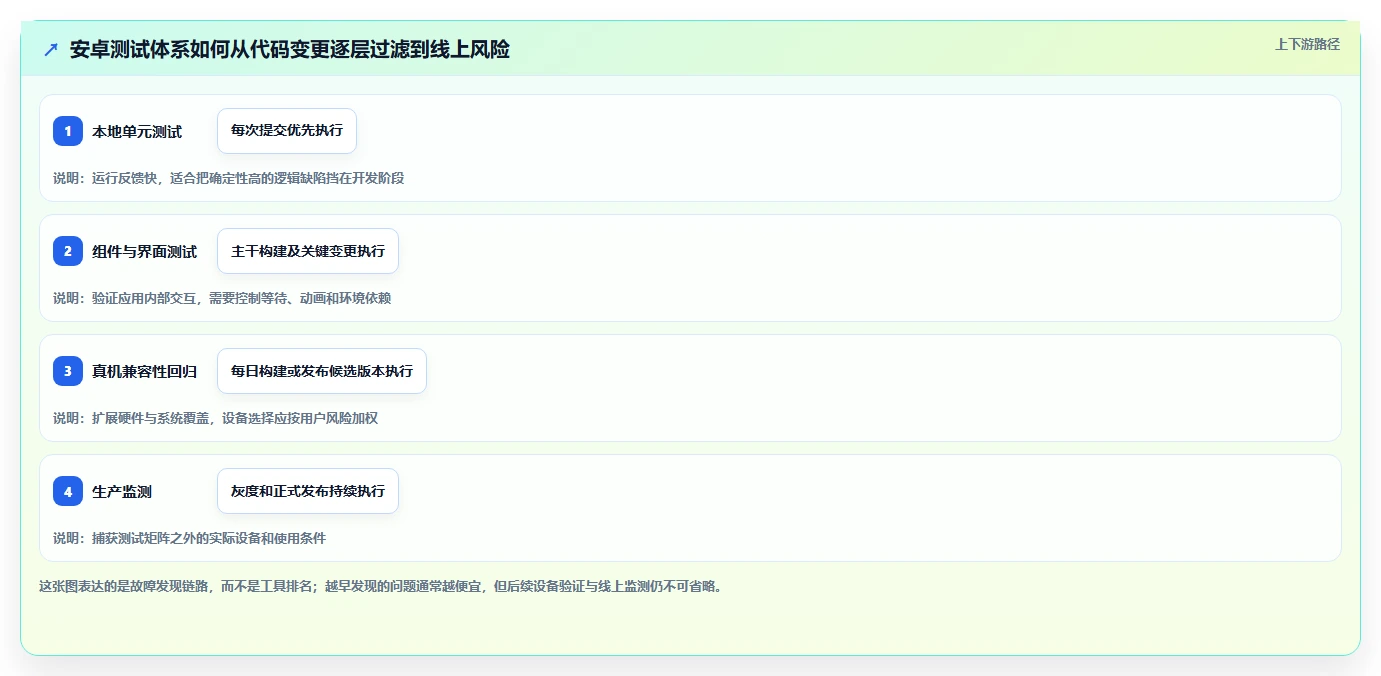
Task: Click the description starting 说明：运行反馈快
Action: coord(228,178)
